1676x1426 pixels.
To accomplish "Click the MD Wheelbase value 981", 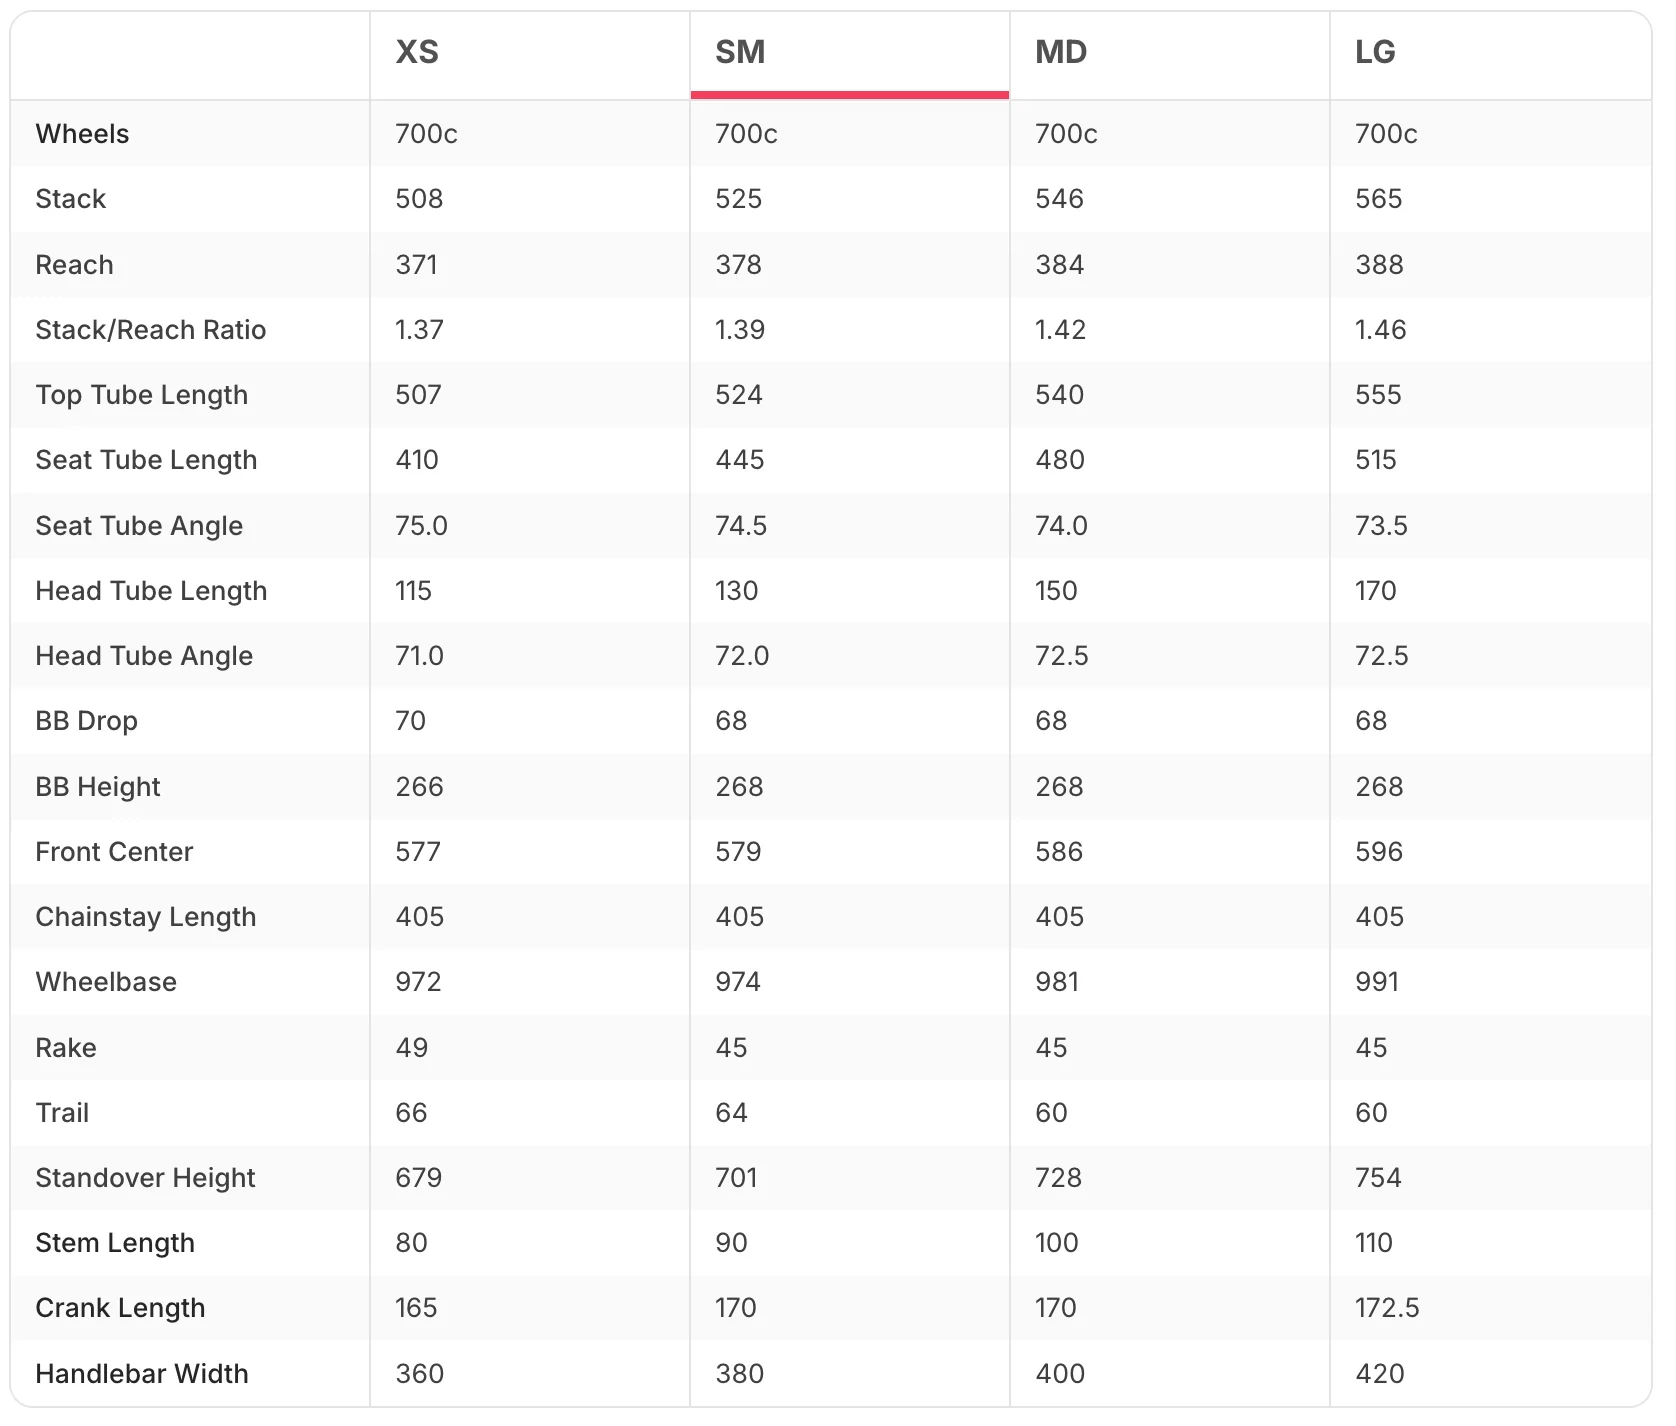I will coord(1057,982).
